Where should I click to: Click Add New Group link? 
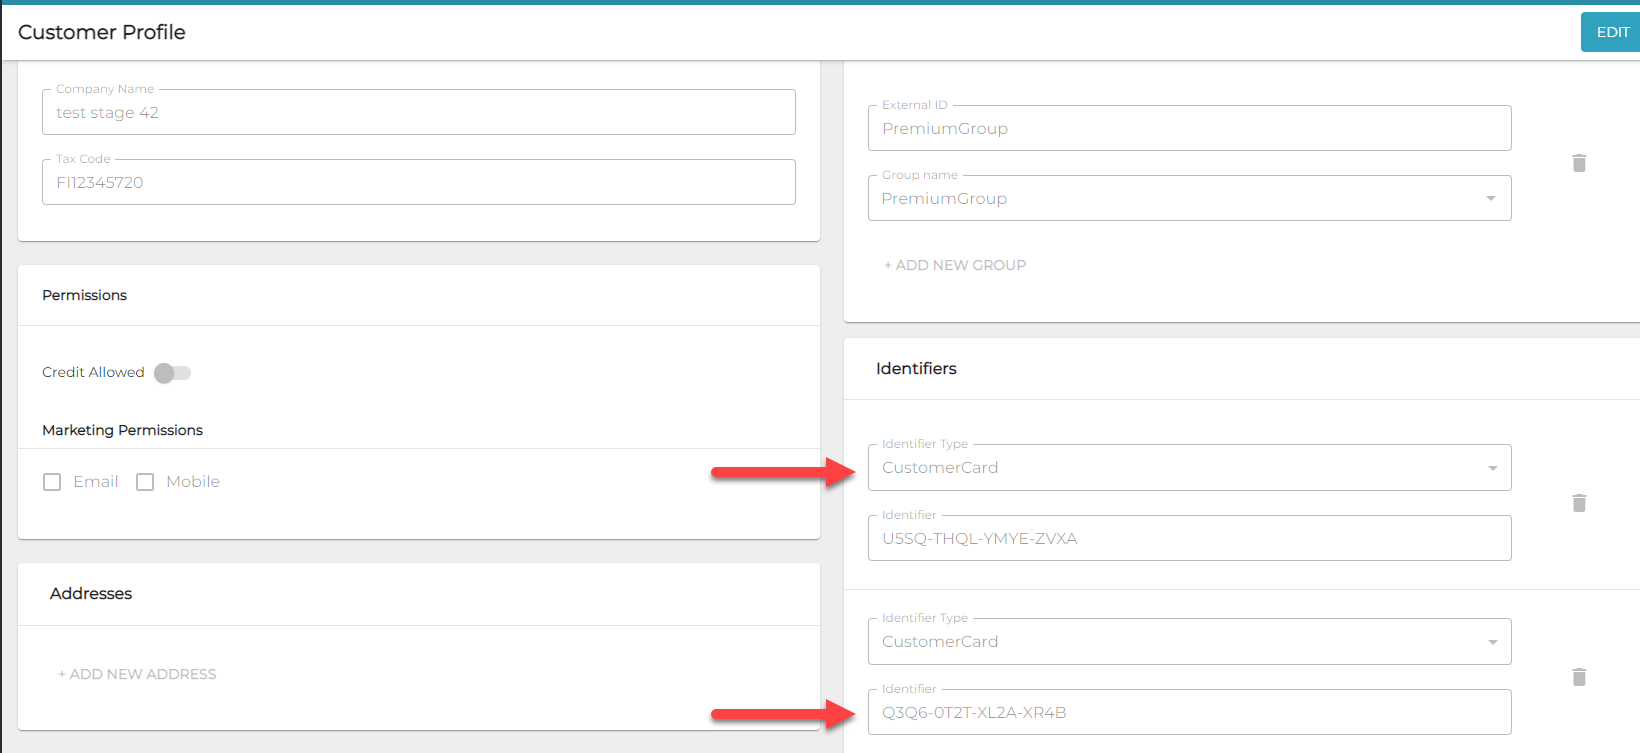955,265
